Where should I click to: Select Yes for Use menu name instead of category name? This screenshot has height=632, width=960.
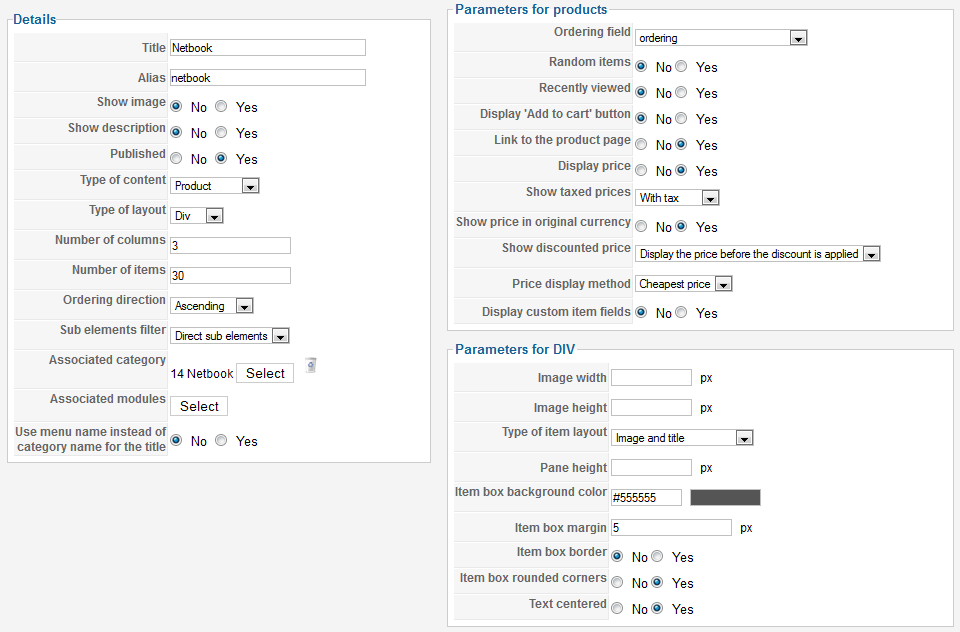coord(222,440)
